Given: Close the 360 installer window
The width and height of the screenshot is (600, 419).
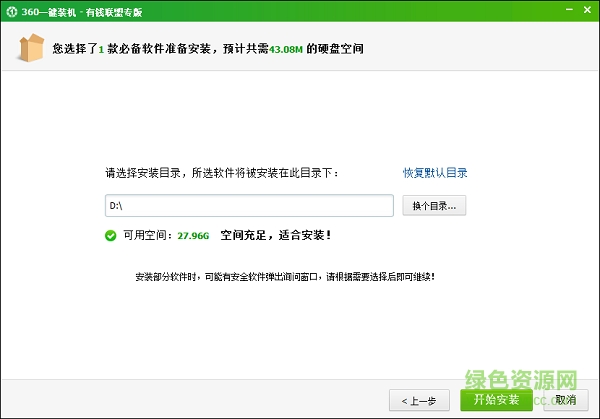Looking at the screenshot, I should click(586, 10).
